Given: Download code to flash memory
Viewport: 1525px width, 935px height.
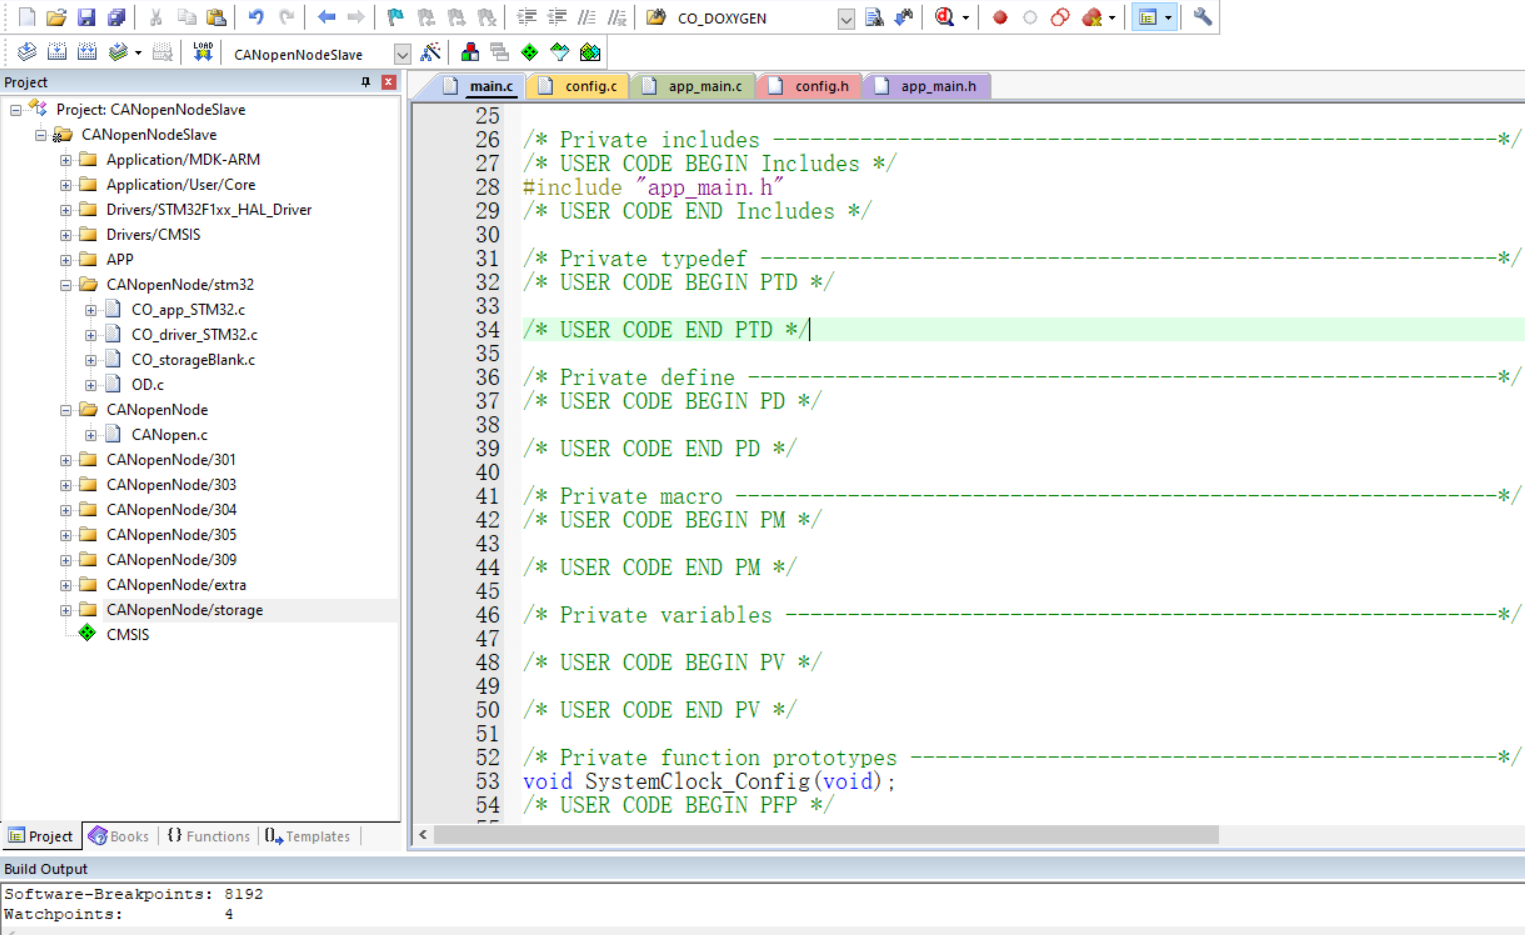Looking at the screenshot, I should 202,52.
